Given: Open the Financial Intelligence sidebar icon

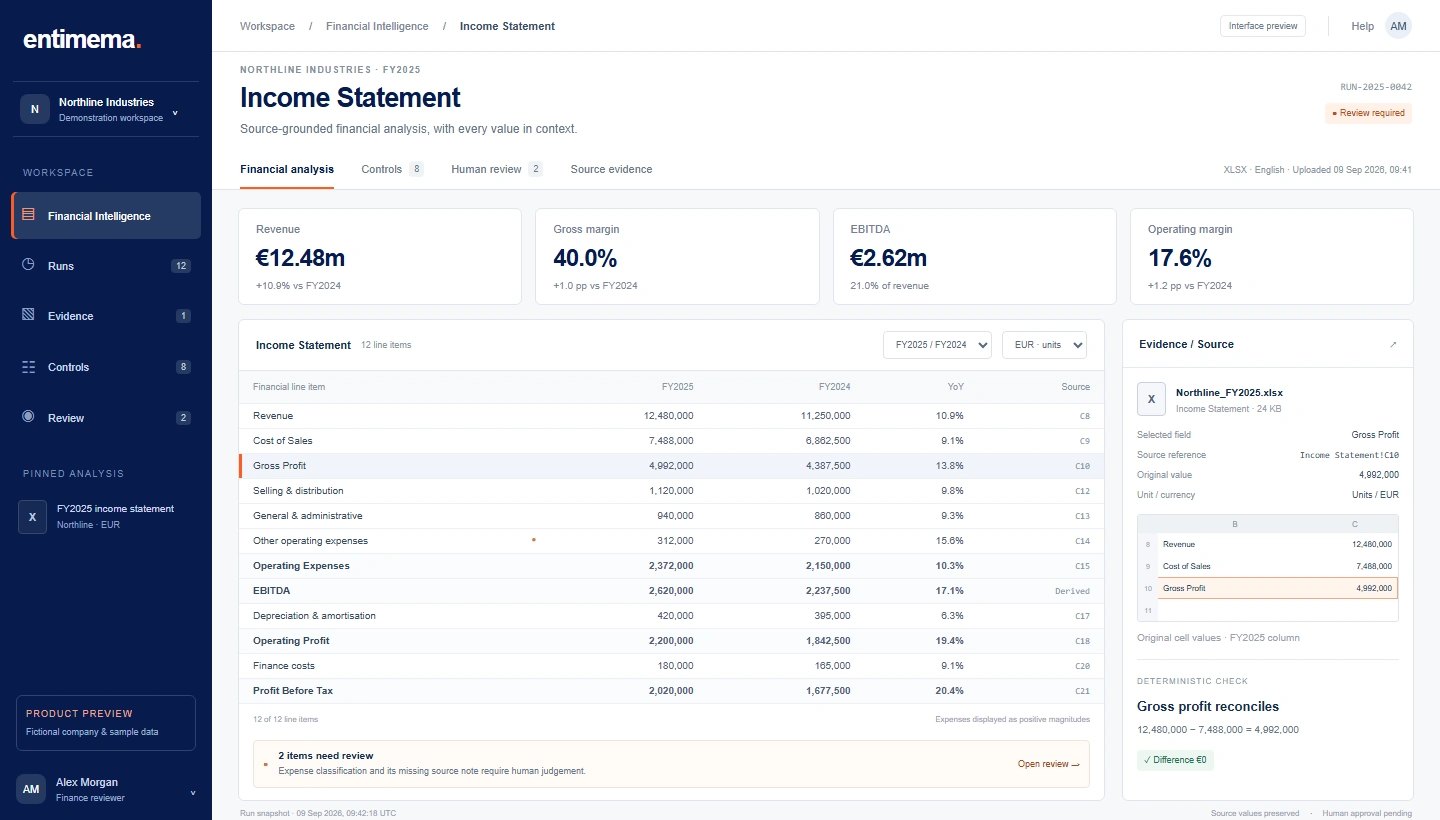Looking at the screenshot, I should click(x=28, y=215).
